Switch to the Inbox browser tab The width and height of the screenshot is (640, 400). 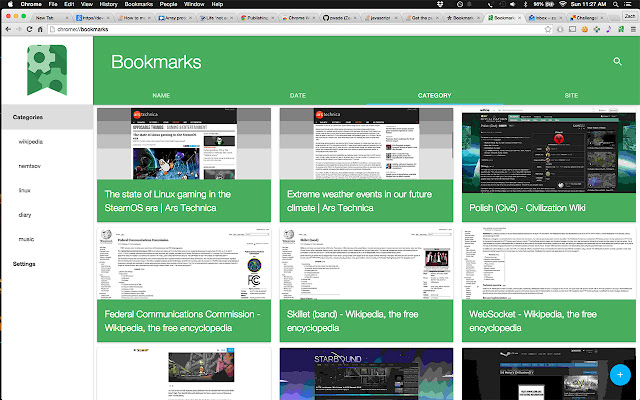click(x=546, y=18)
